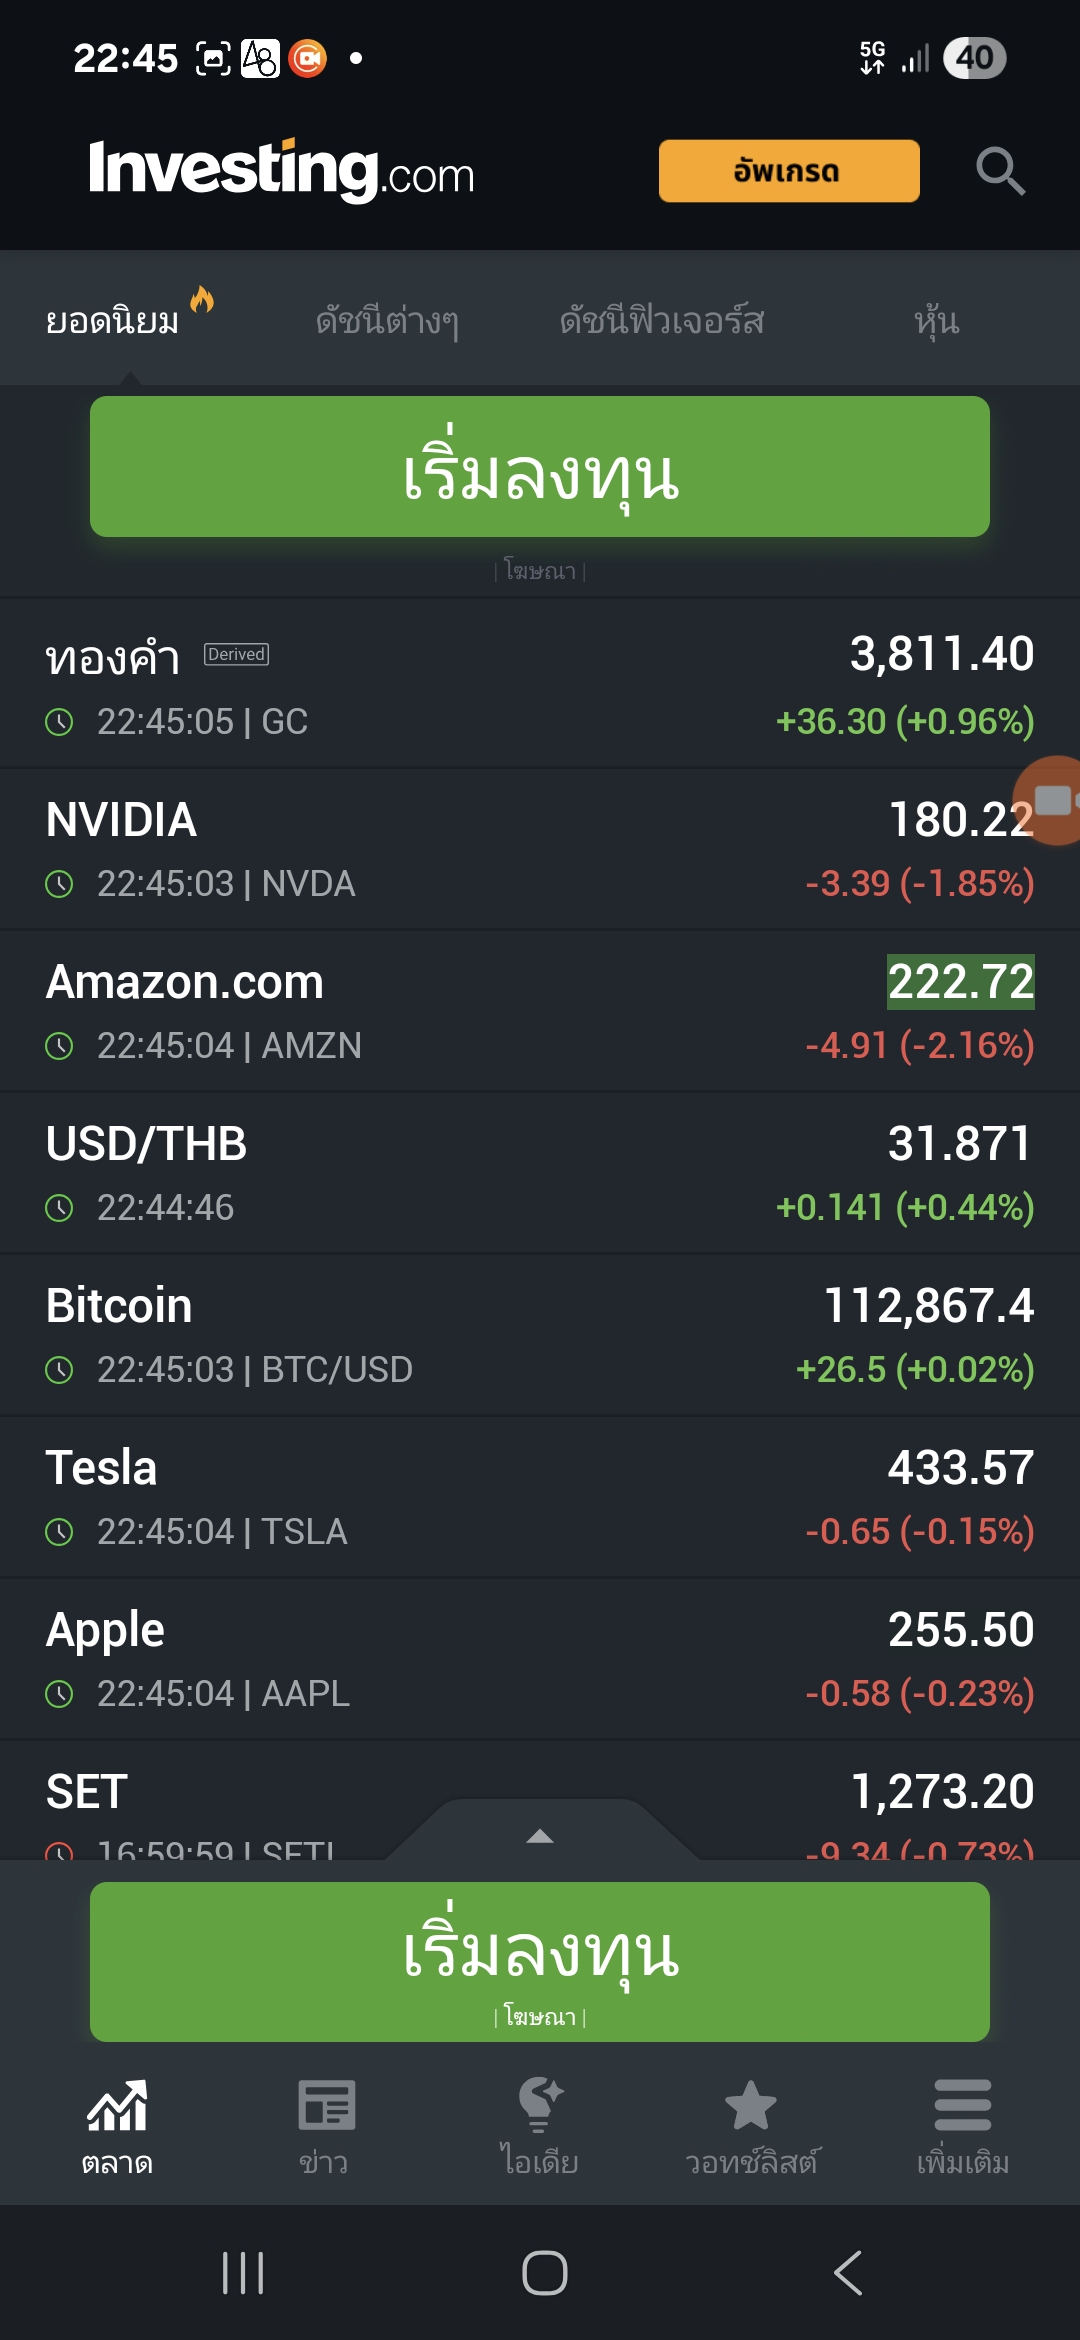Select the หุ้น tab
The height and width of the screenshot is (2340, 1080).
[x=937, y=321]
